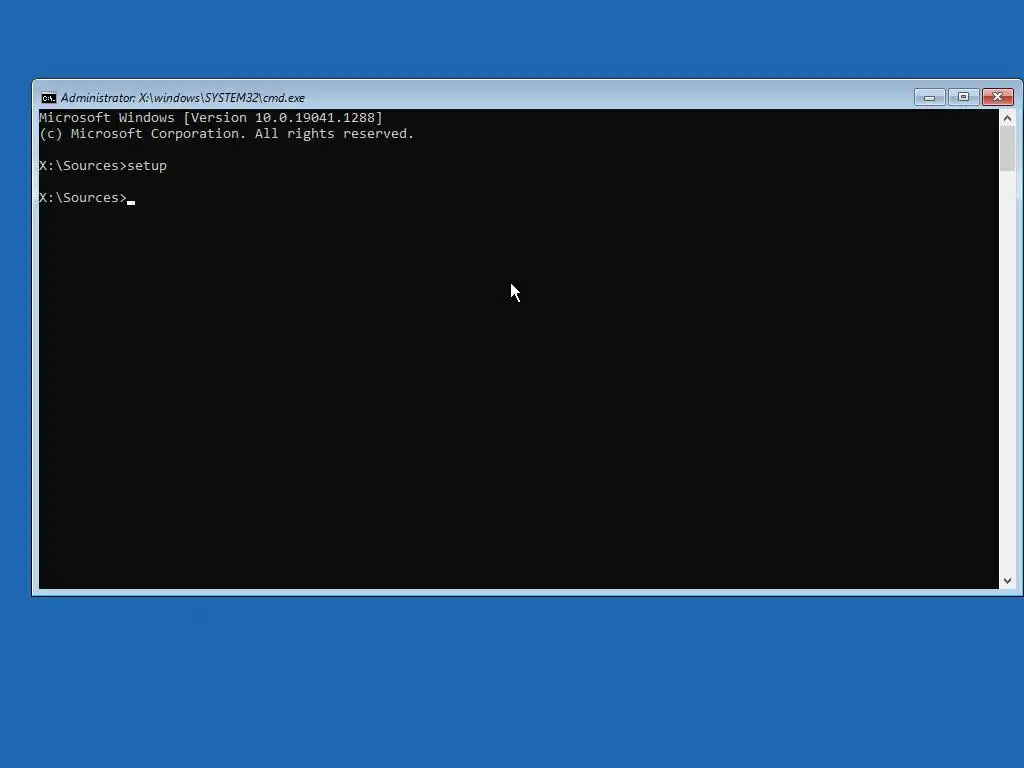Viewport: 1024px width, 768px height.
Task: Click the scrollbar down arrow
Action: click(x=1007, y=581)
